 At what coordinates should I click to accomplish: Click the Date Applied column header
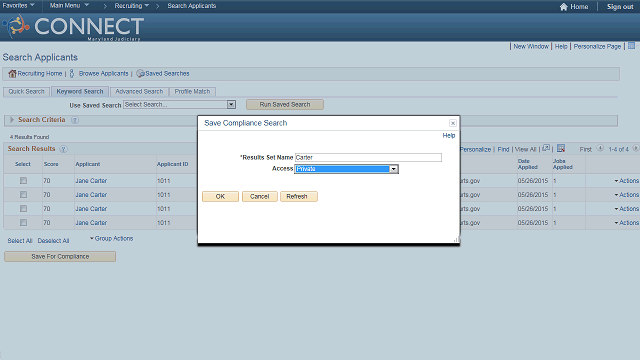coord(528,164)
